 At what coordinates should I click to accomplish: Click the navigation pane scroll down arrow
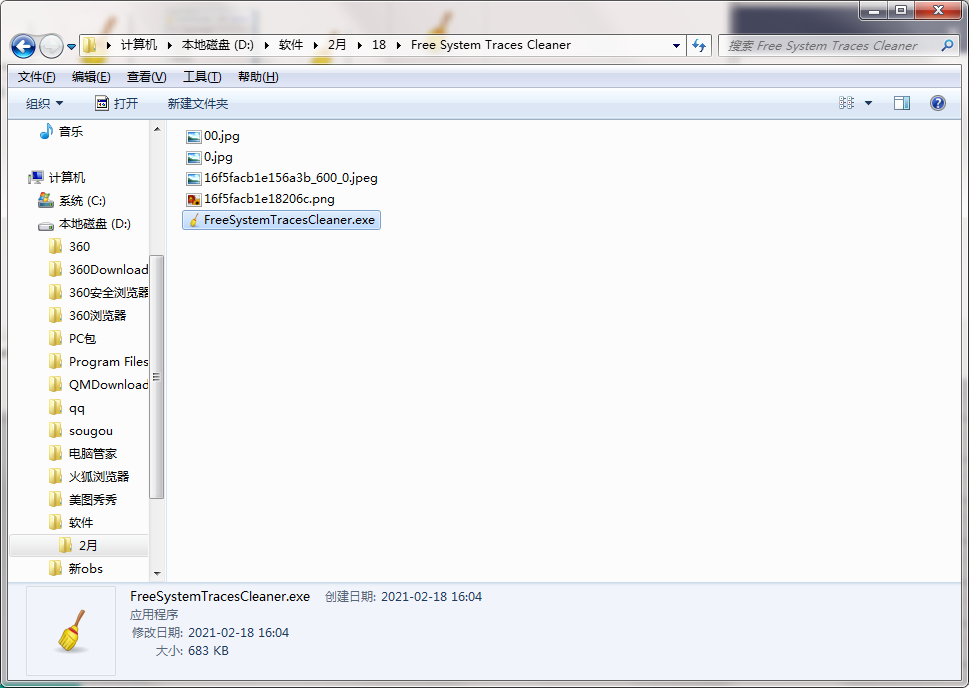click(157, 574)
